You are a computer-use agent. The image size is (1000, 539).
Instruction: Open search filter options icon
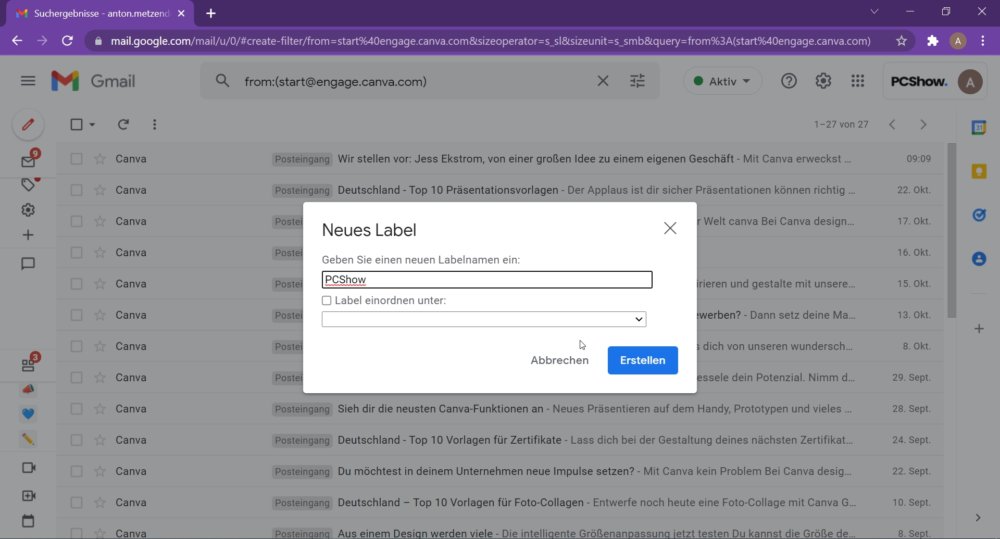pyautogui.click(x=637, y=81)
